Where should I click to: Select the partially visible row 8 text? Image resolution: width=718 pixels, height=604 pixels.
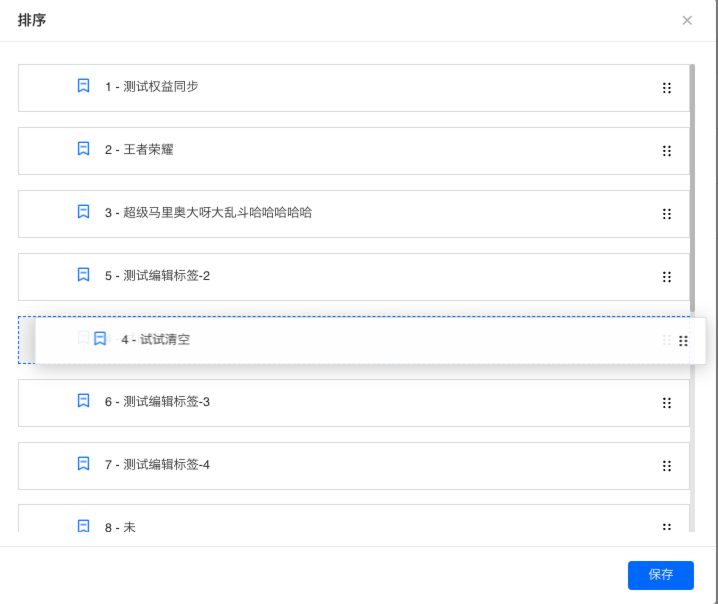(x=120, y=527)
